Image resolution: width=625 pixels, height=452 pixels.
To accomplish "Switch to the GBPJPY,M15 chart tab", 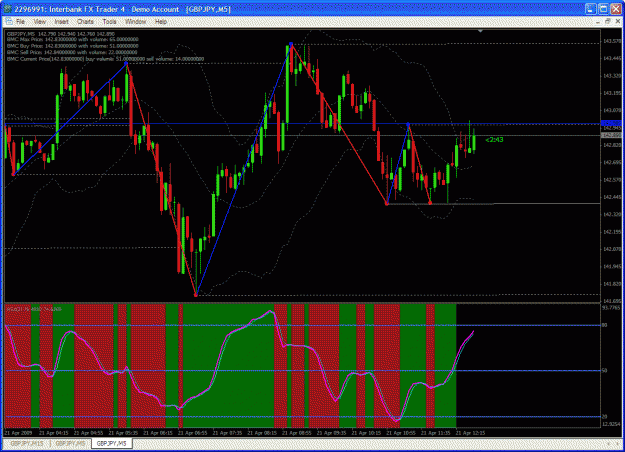I will (x=27, y=443).
